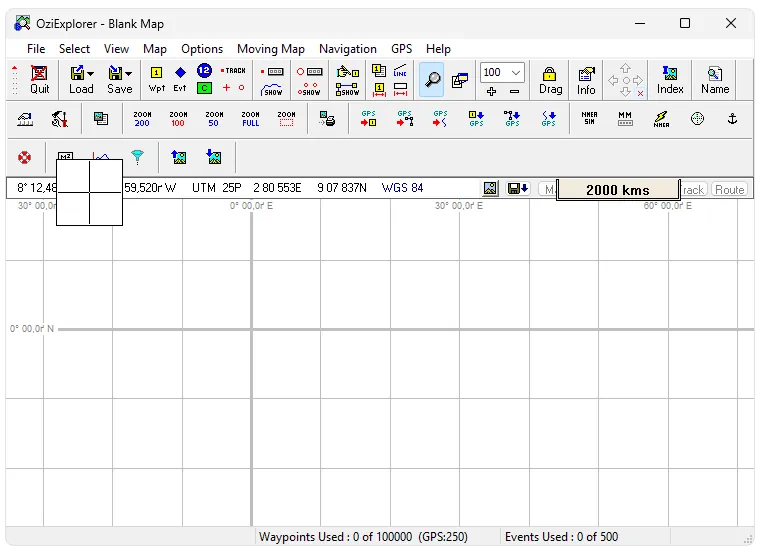Open the Moving Map menu
This screenshot has width=762, height=553.
point(271,49)
